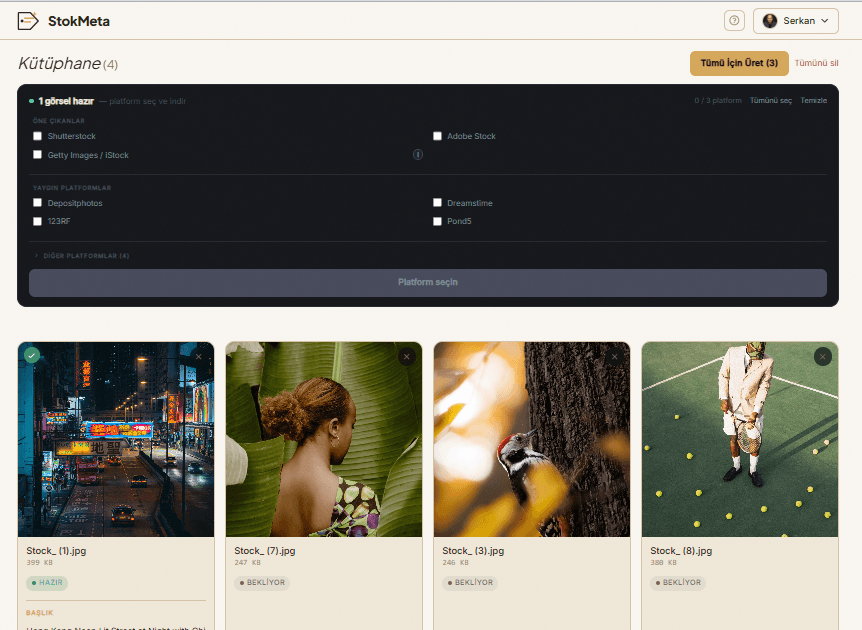Check the Depositphotos checkbox

point(37,203)
